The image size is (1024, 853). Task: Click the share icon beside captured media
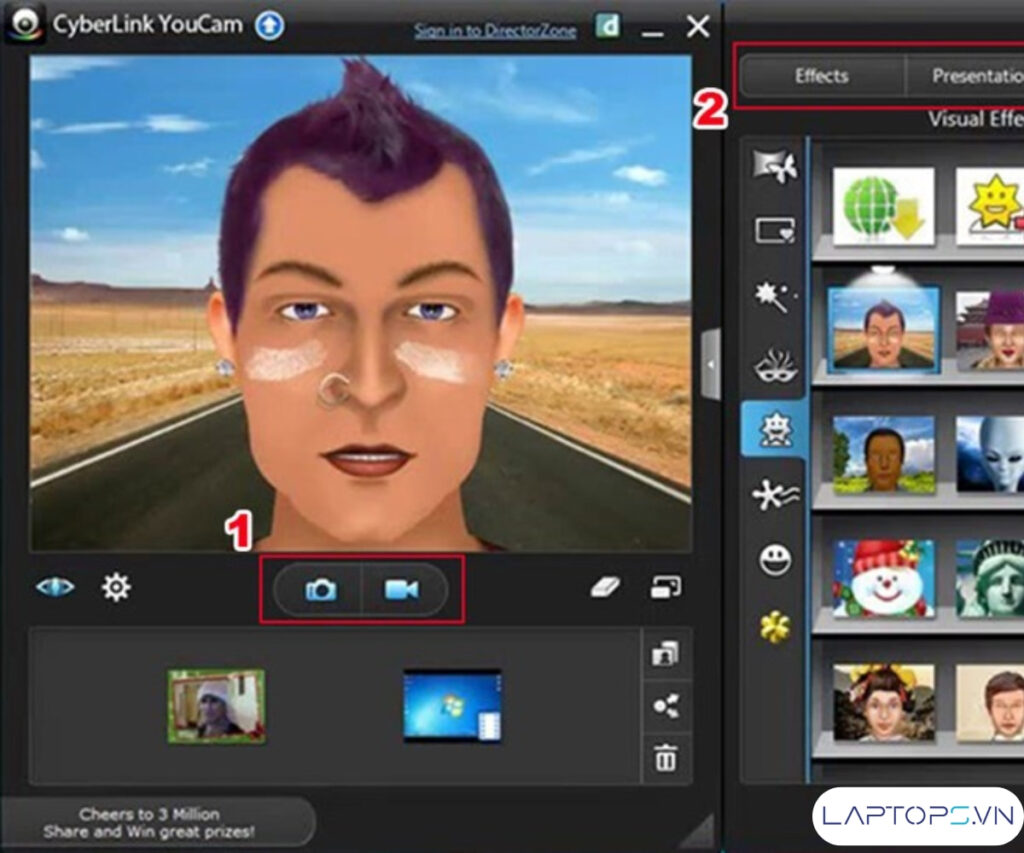coord(665,706)
